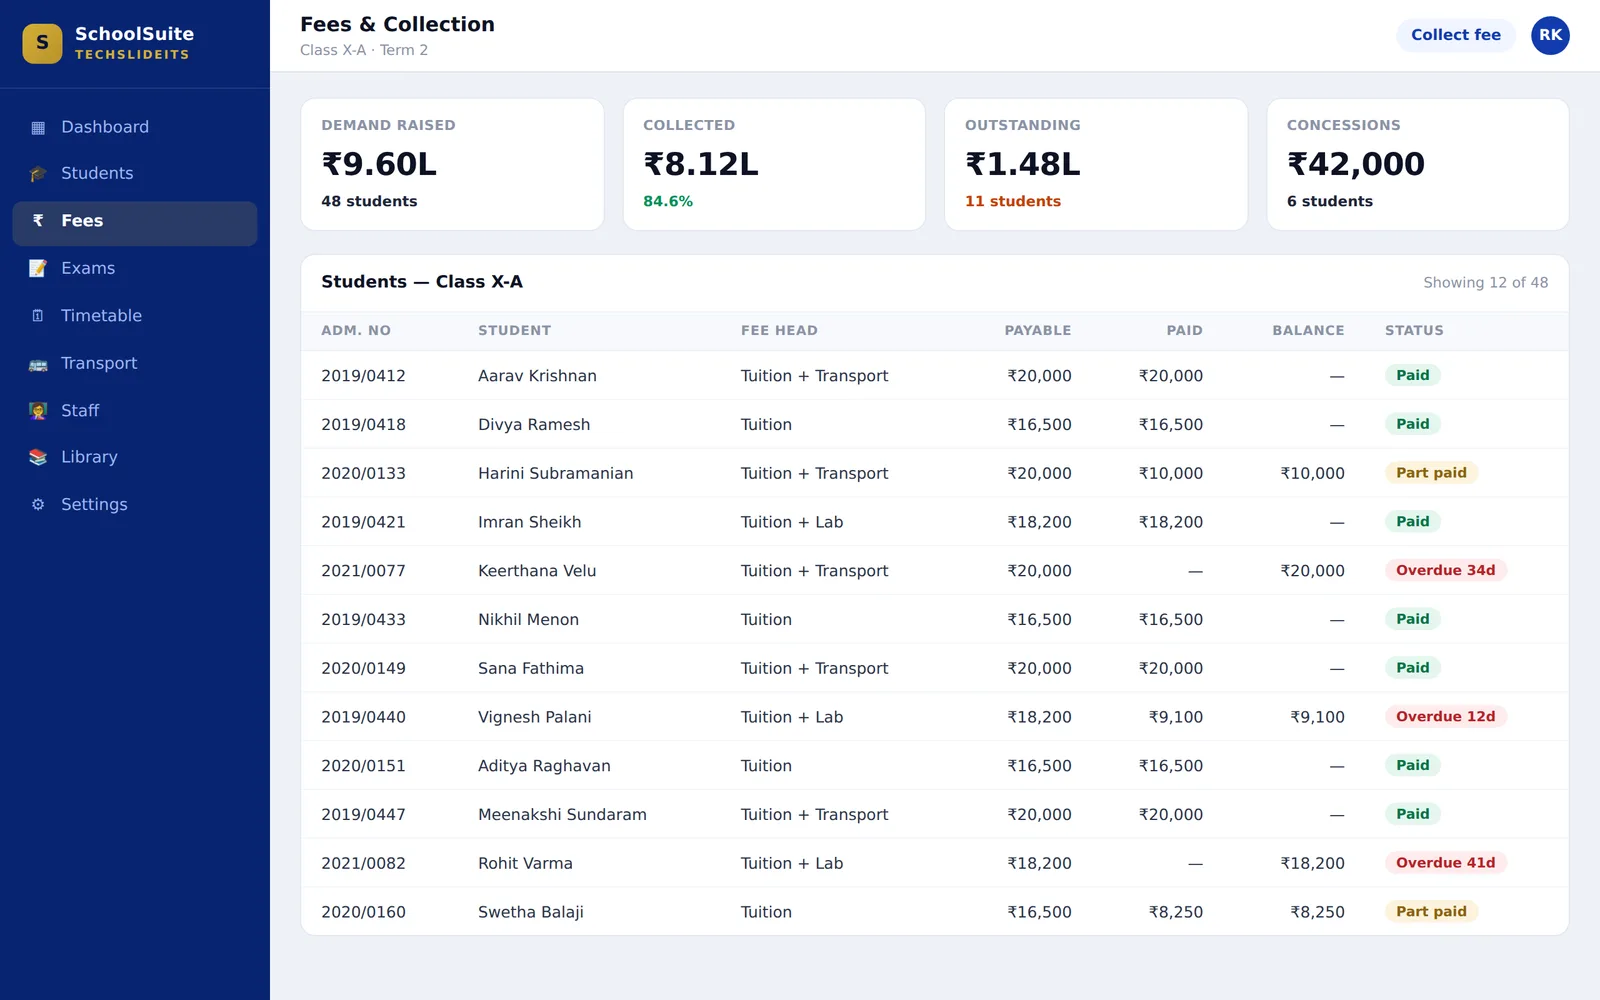Click the Students graduation cap icon

(38, 174)
